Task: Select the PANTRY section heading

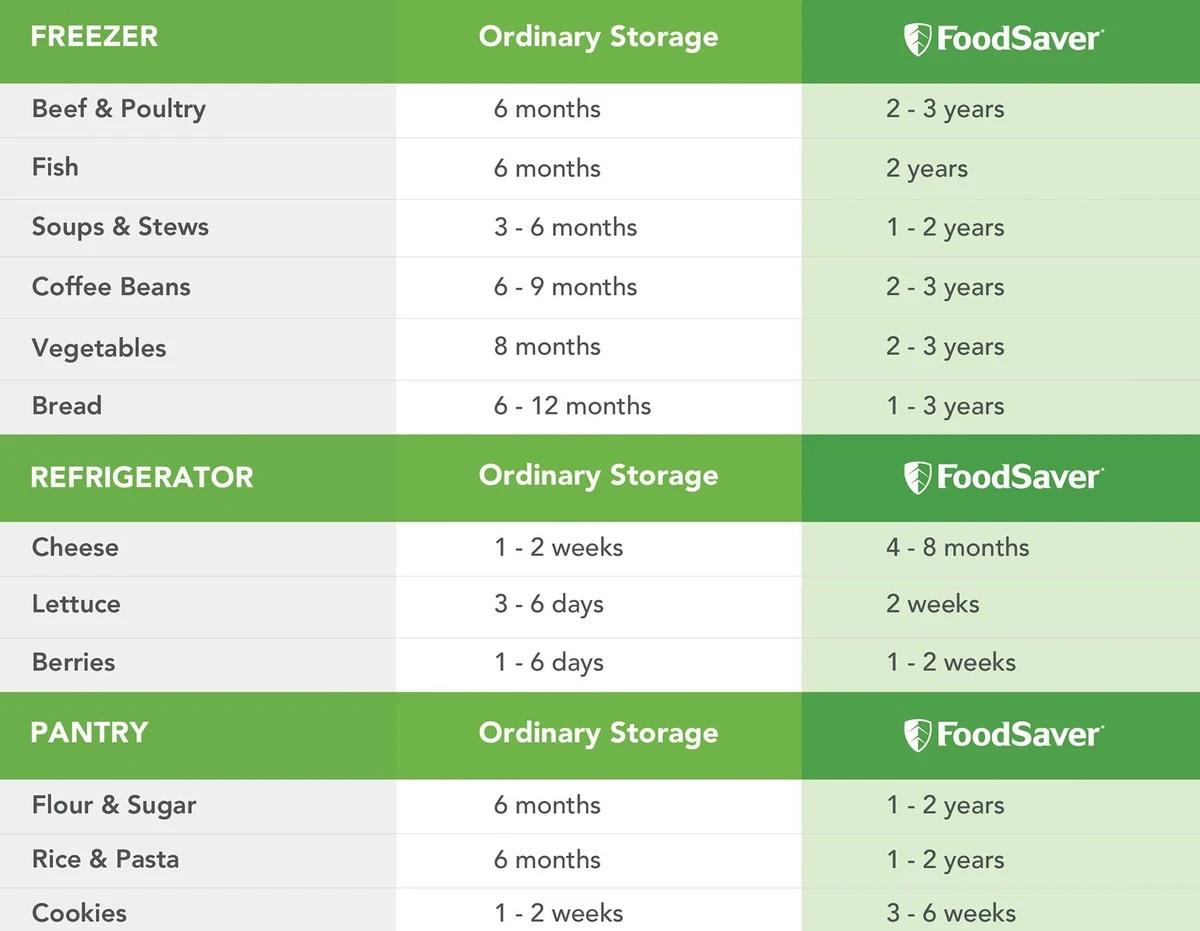Action: coord(89,733)
